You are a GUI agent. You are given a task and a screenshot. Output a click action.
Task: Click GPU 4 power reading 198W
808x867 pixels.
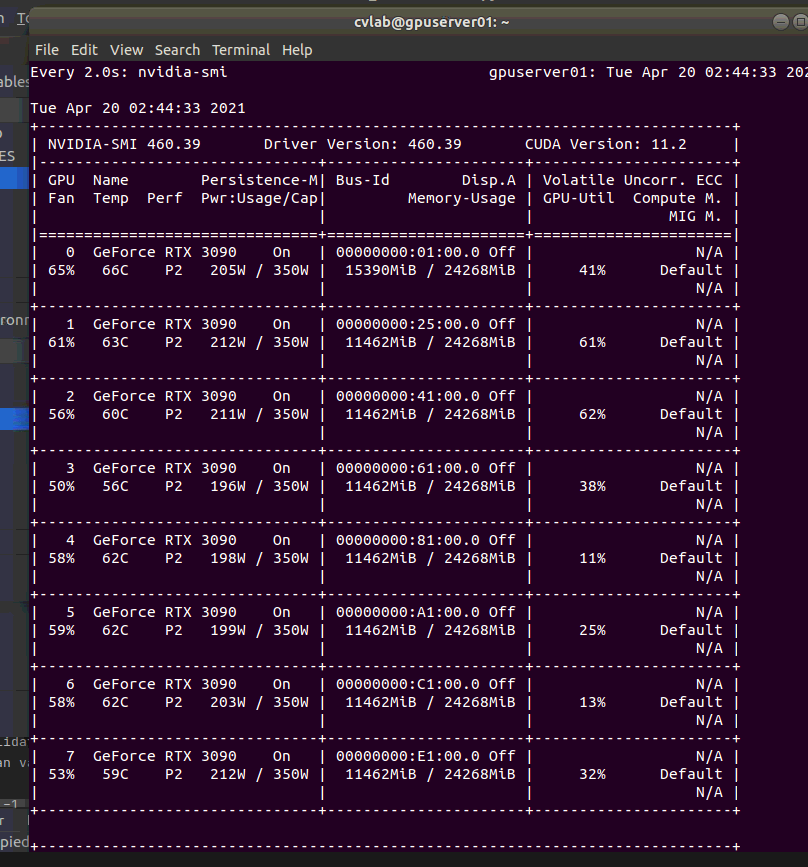[x=228, y=558]
